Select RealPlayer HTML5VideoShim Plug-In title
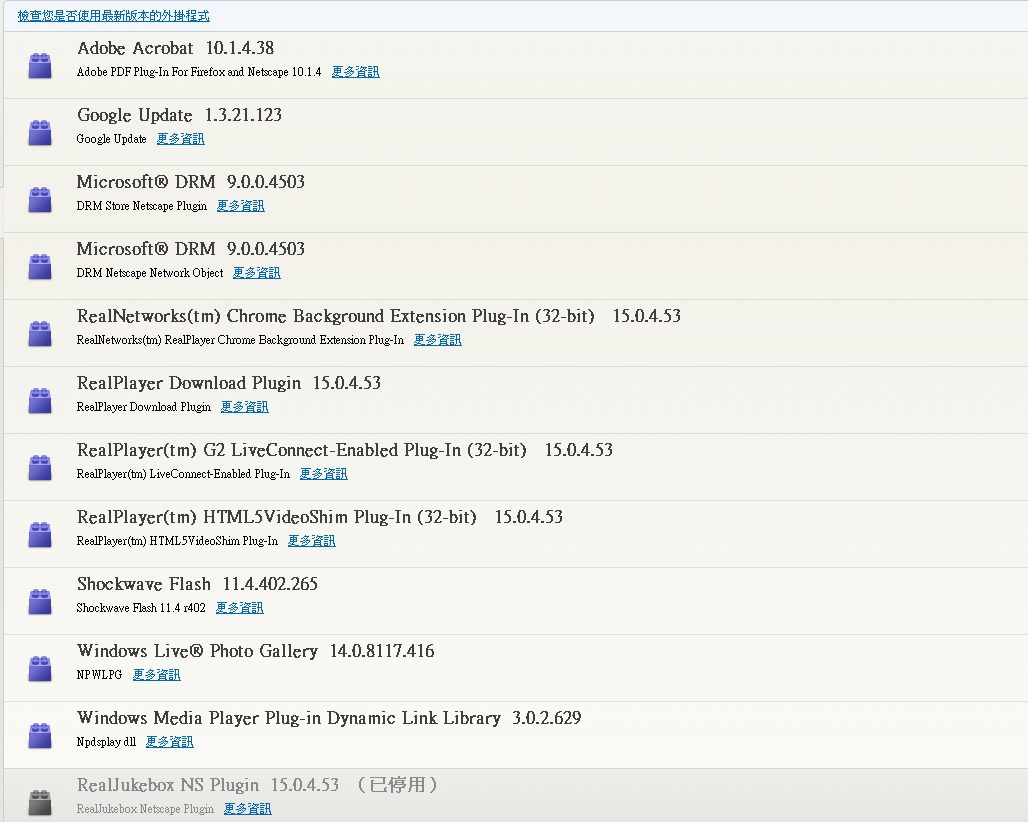 [320, 517]
